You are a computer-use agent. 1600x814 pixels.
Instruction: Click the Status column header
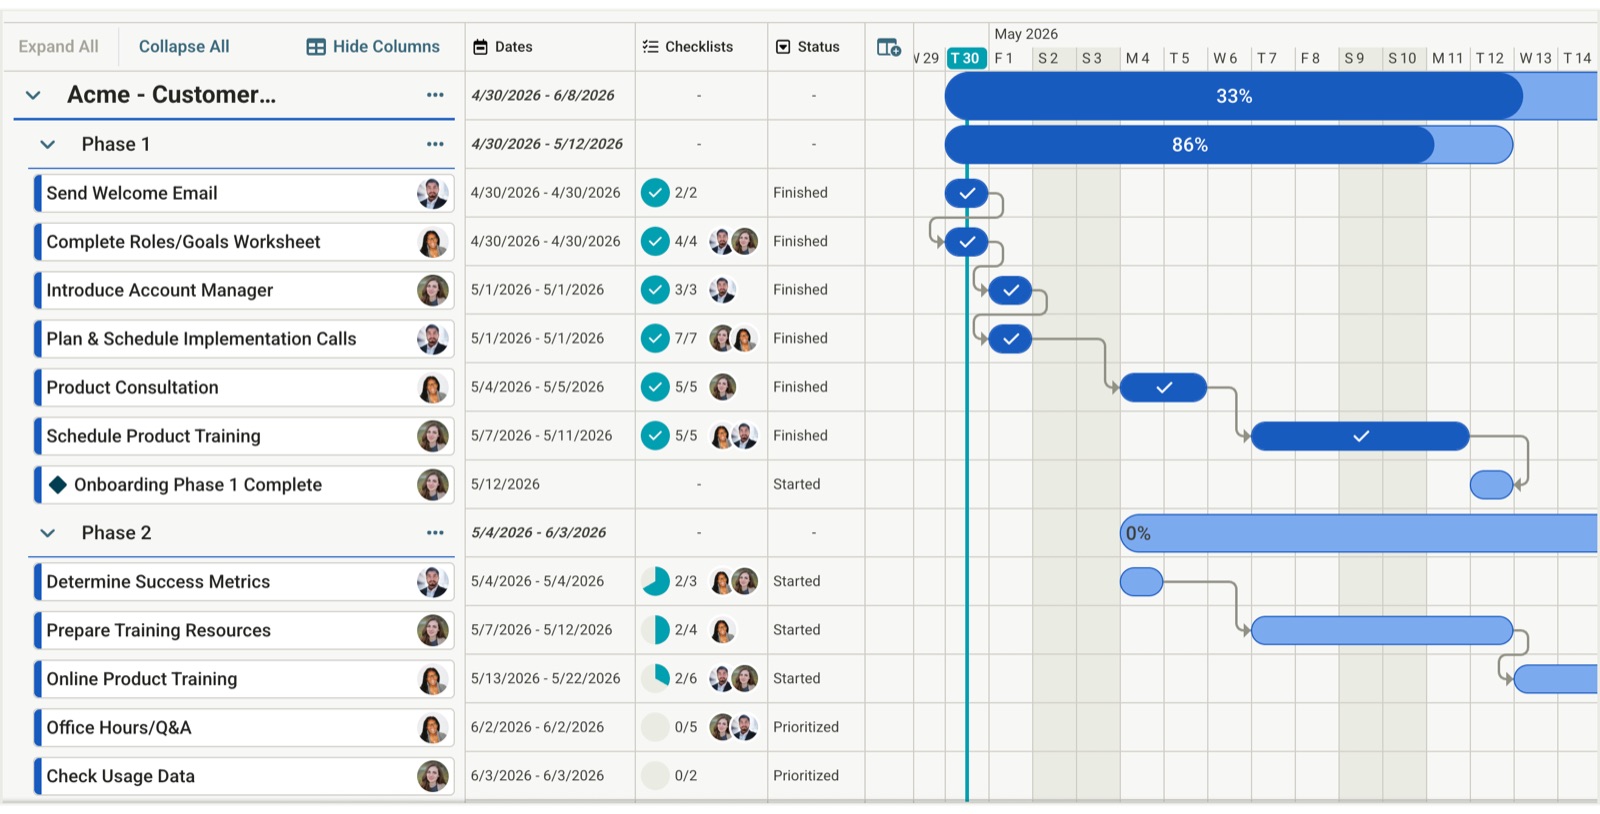pos(816,47)
